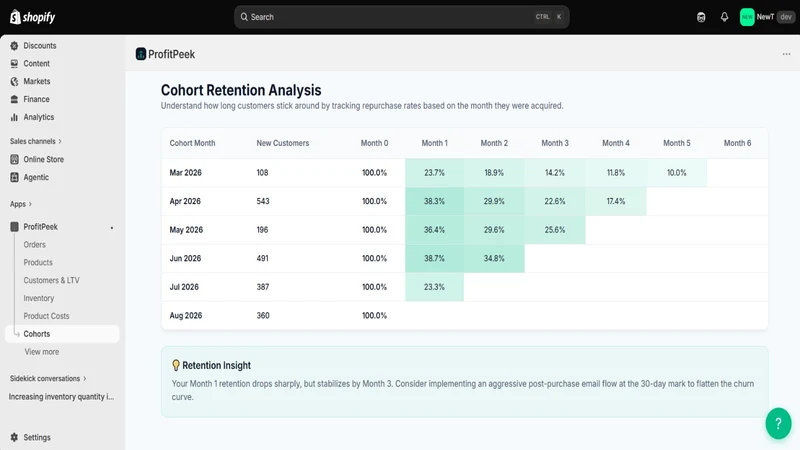The width and height of the screenshot is (800, 450).
Task: Click Apr 2026 Month 1 cell 38.3%
Action: (434, 201)
